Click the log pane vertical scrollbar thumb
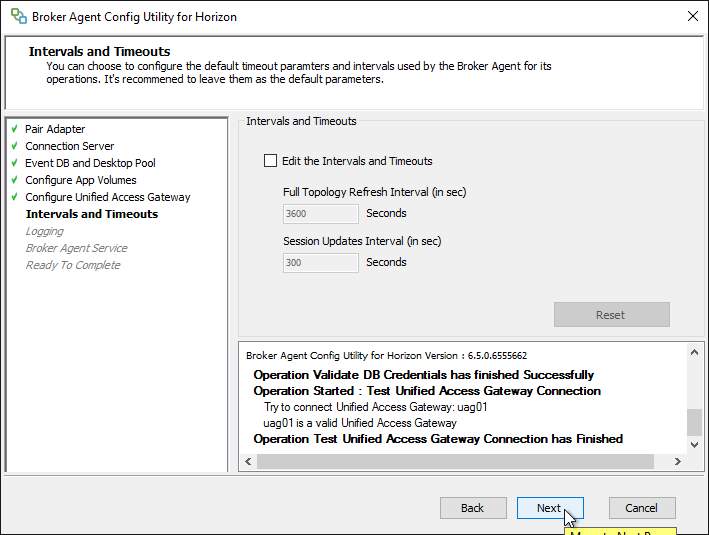Image resolution: width=709 pixels, height=535 pixels. pos(695,422)
